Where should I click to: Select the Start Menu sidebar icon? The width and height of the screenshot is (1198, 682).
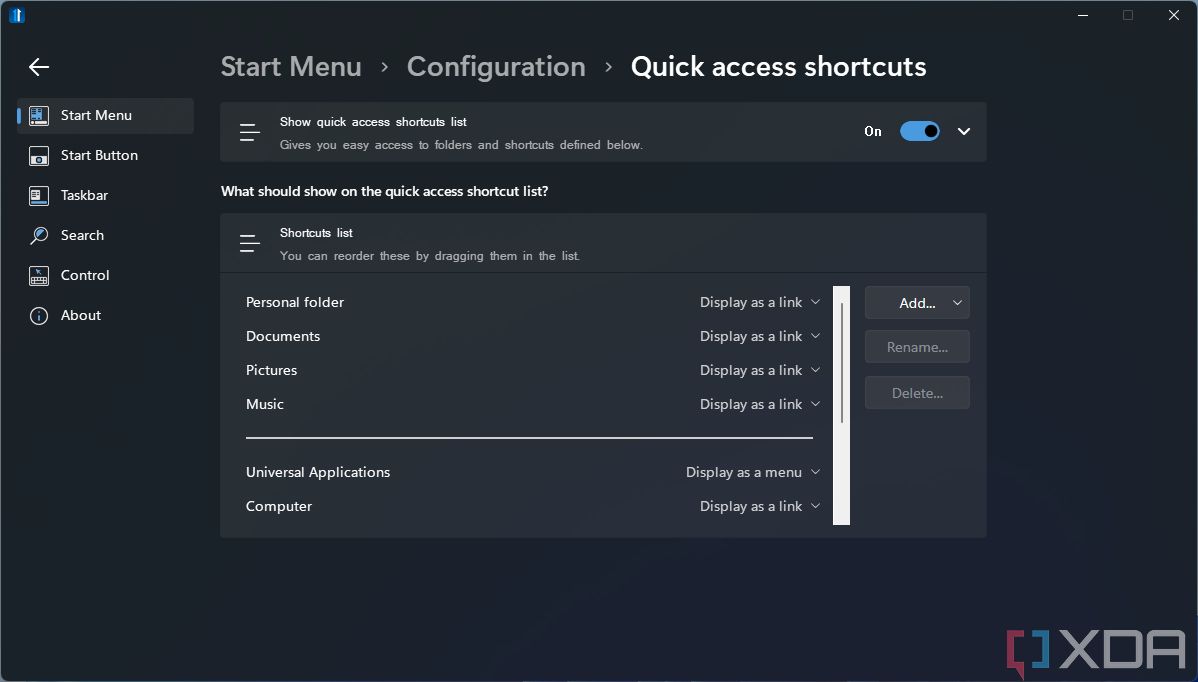tap(38, 115)
